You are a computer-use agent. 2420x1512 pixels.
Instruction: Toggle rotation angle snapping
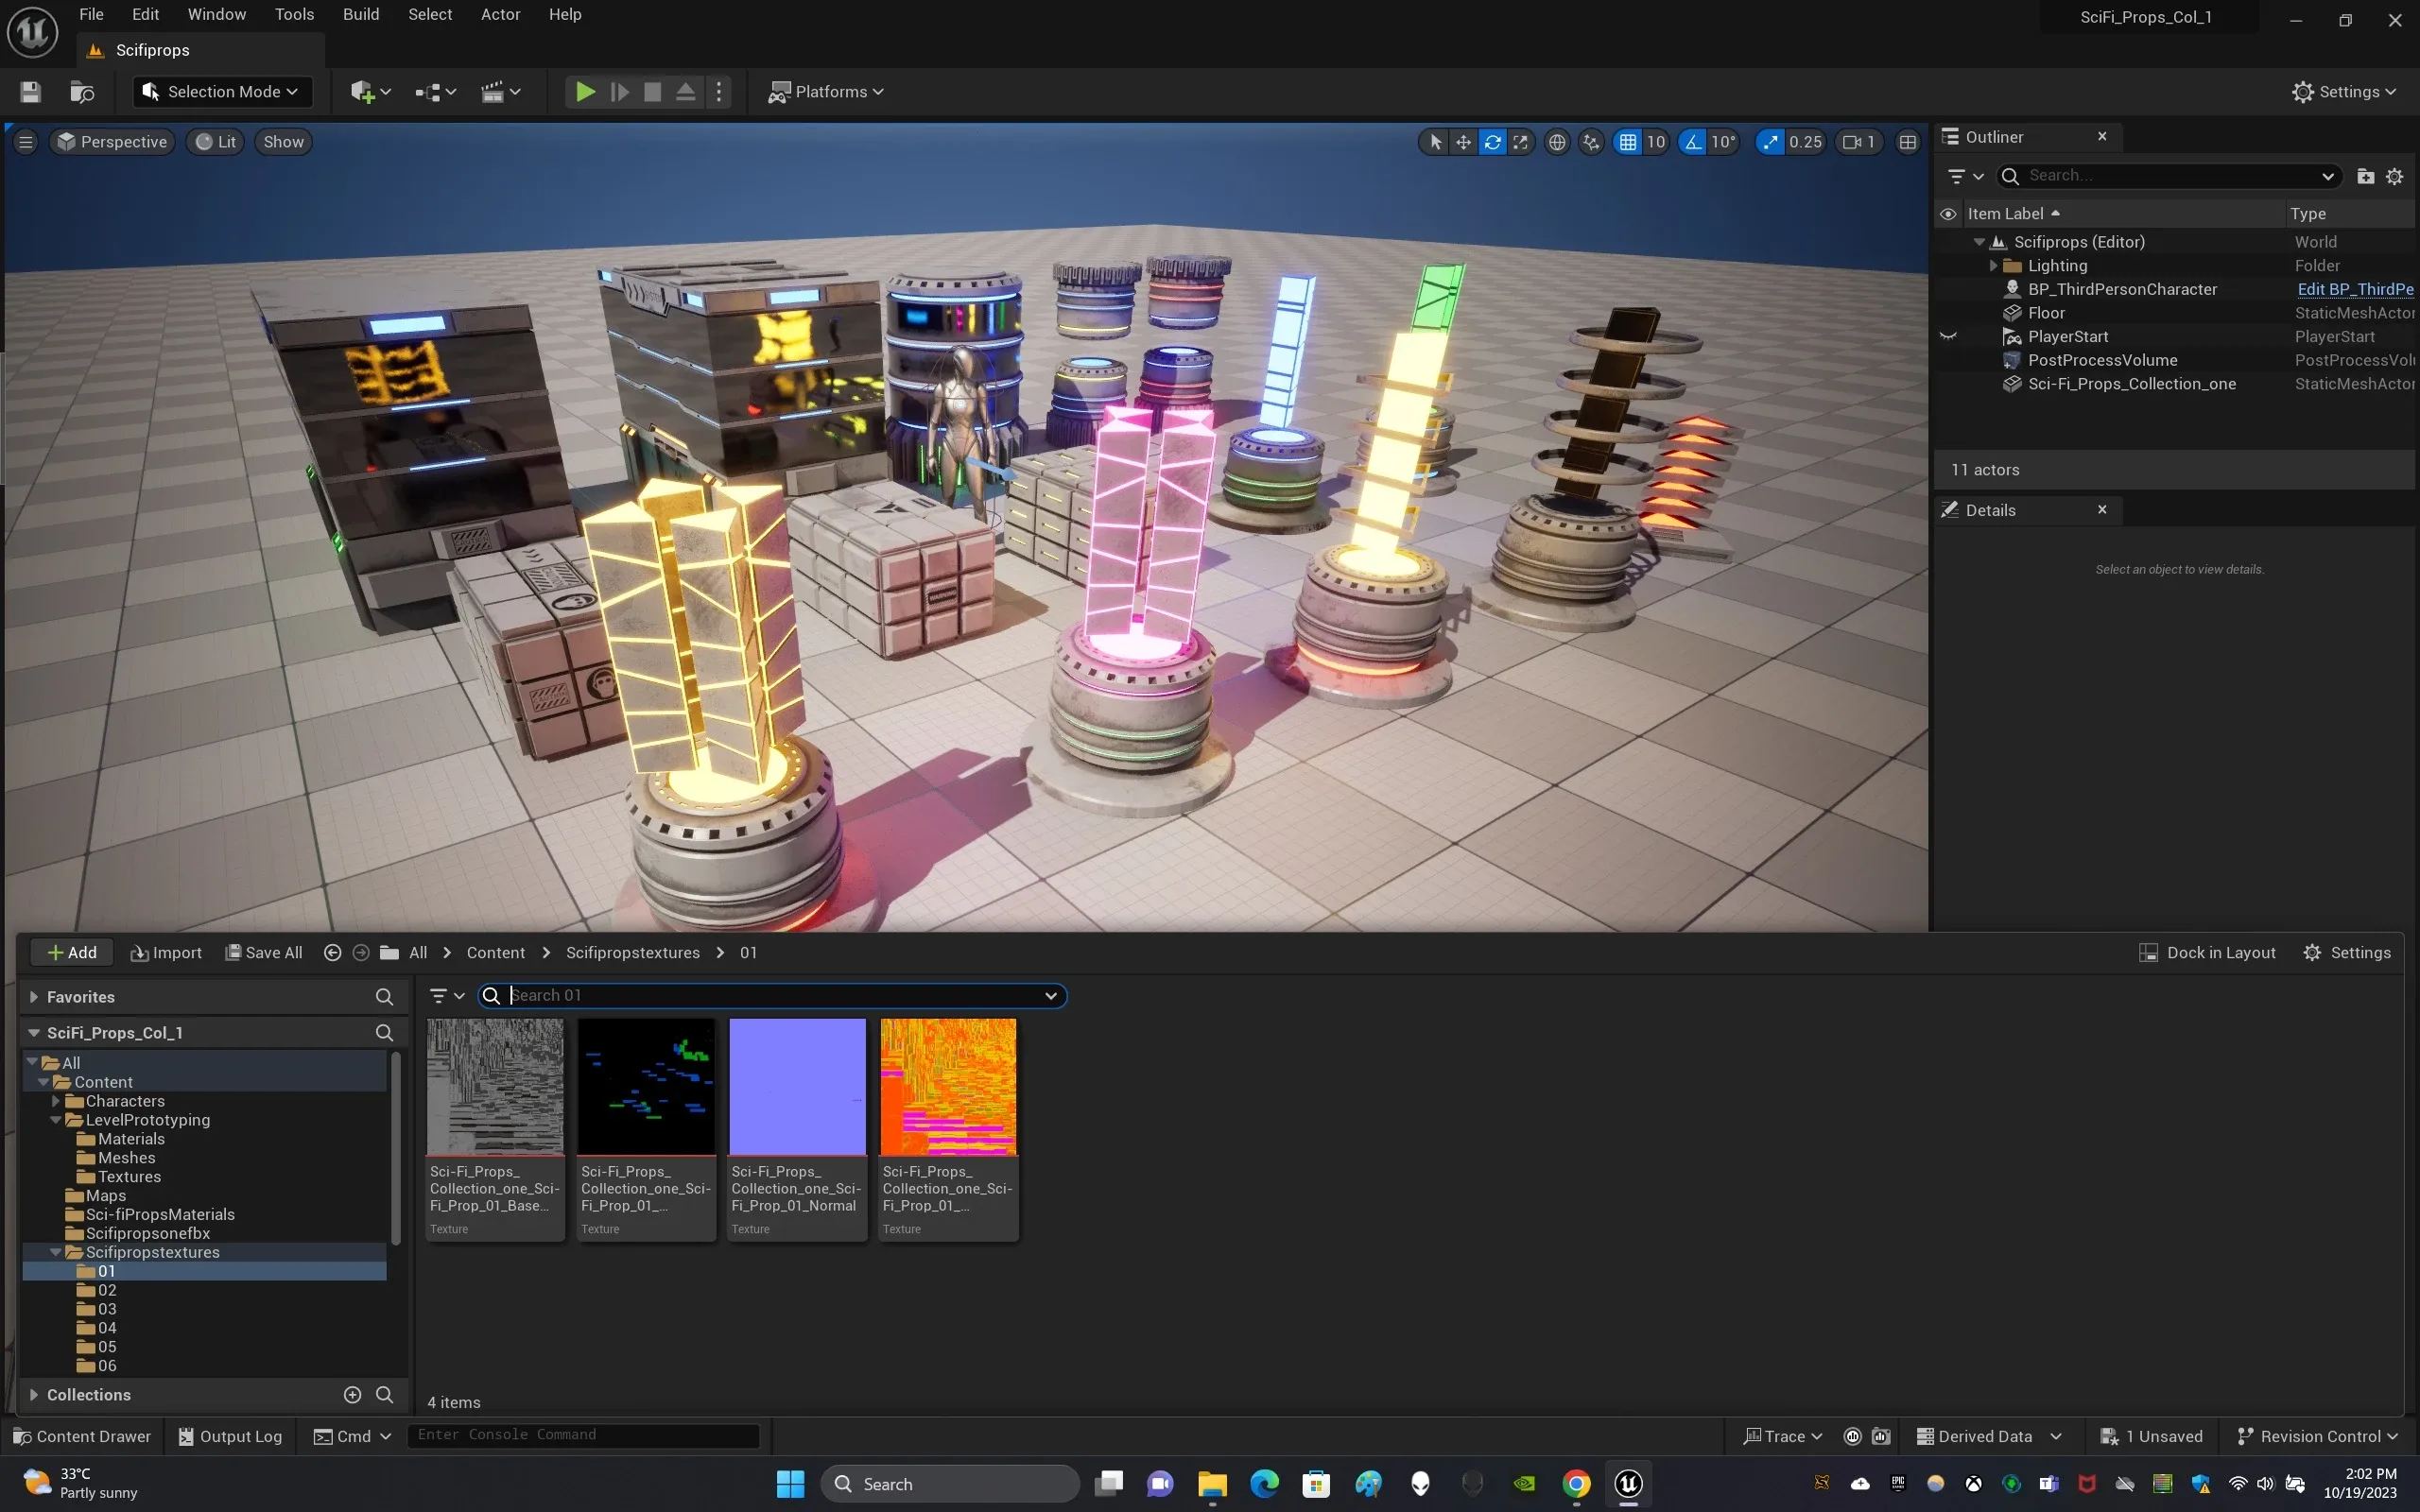1692,142
